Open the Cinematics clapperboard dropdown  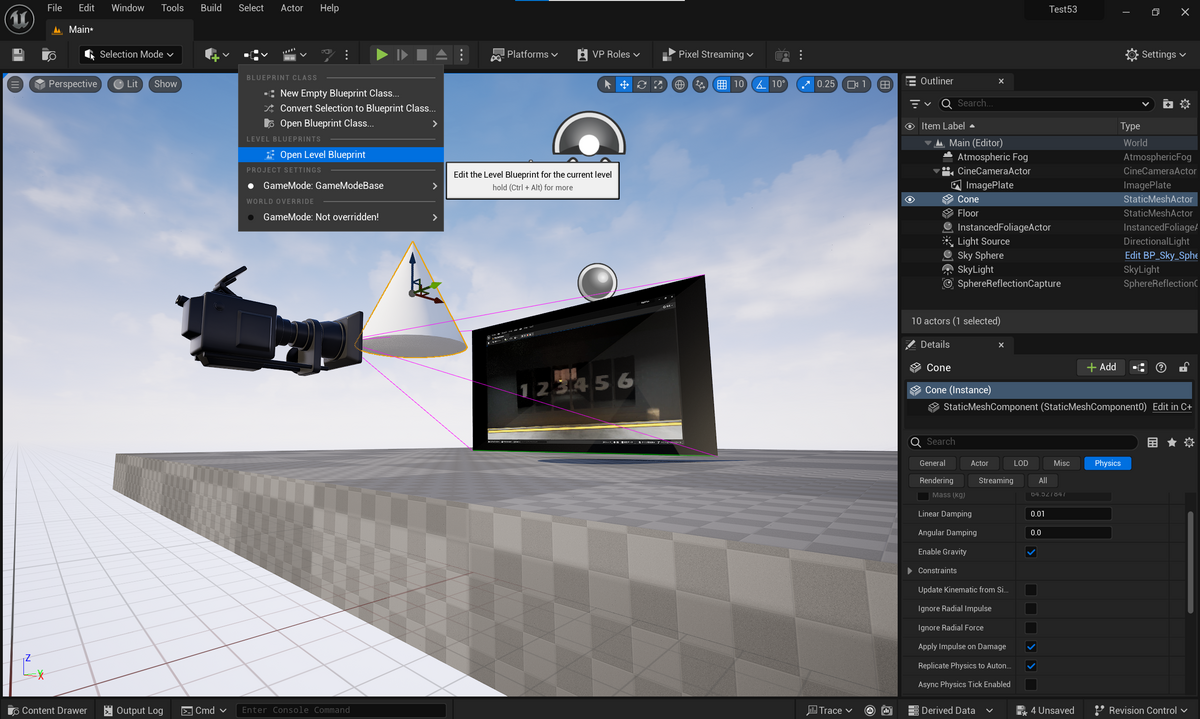coord(294,54)
